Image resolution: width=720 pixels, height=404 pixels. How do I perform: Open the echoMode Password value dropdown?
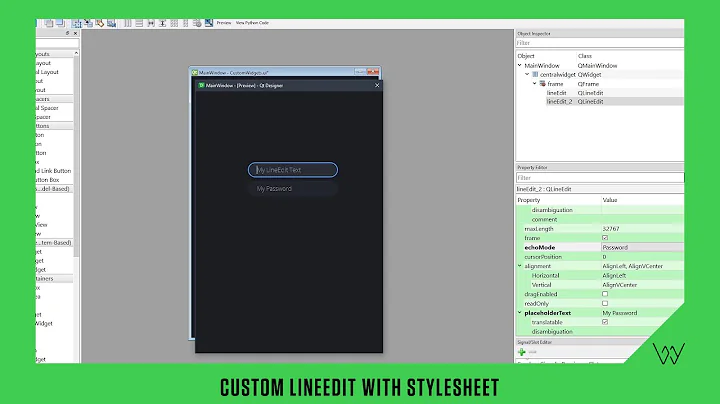point(642,247)
